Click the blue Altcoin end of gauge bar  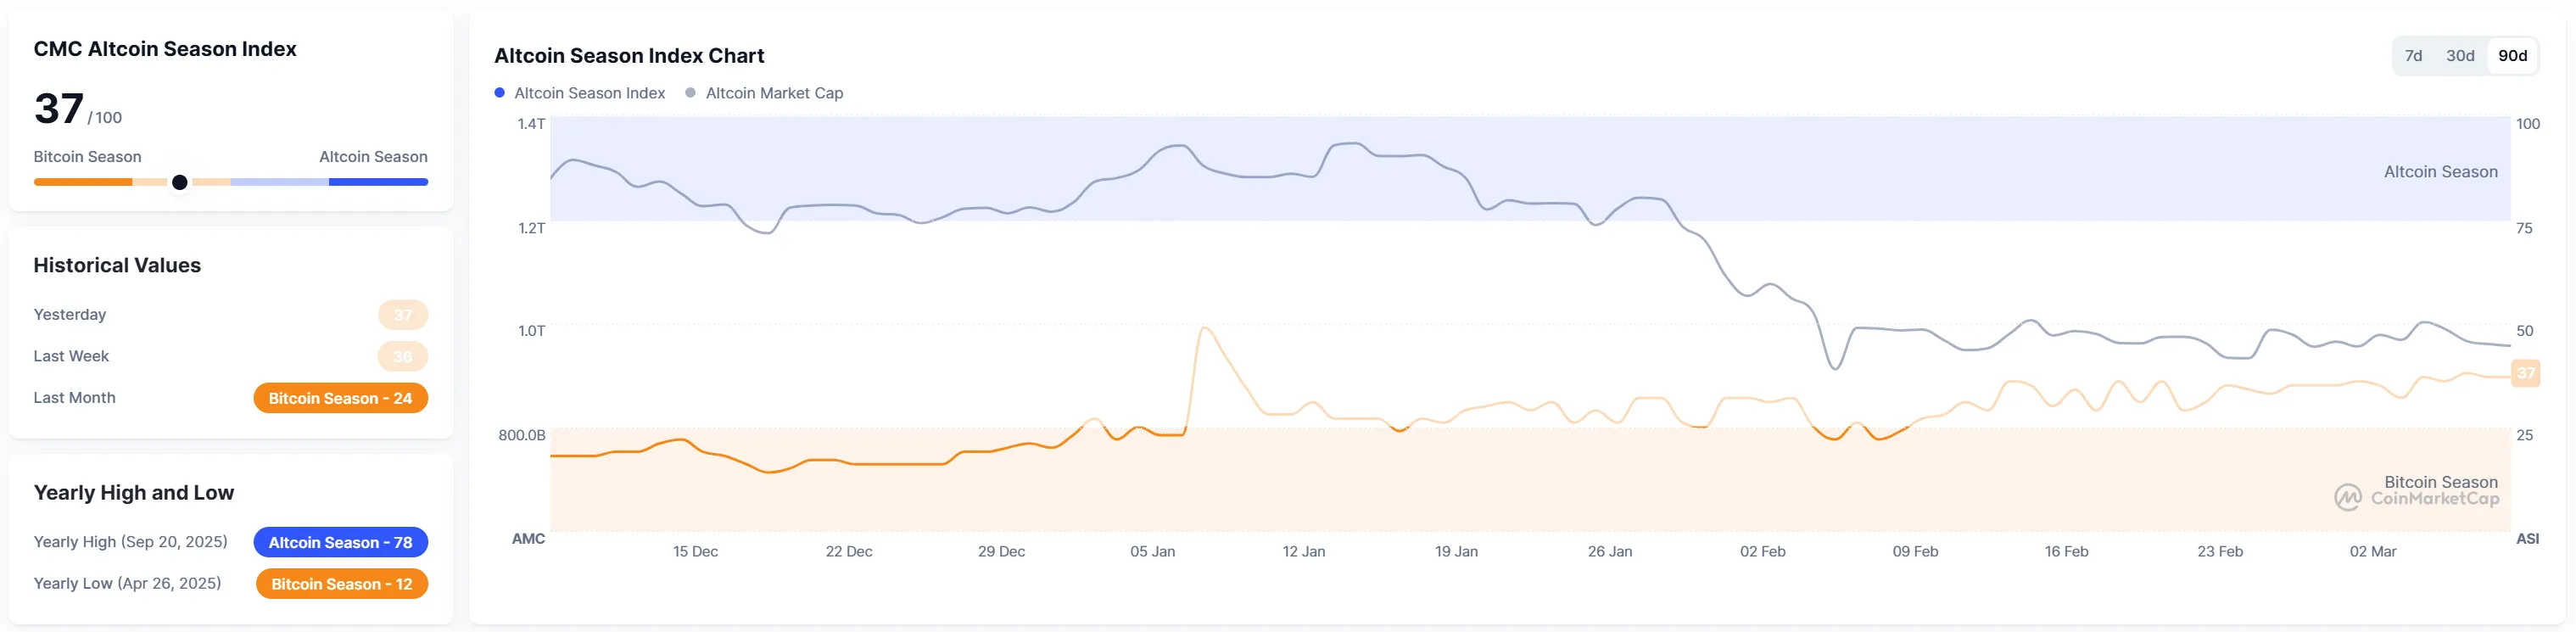tap(378, 182)
